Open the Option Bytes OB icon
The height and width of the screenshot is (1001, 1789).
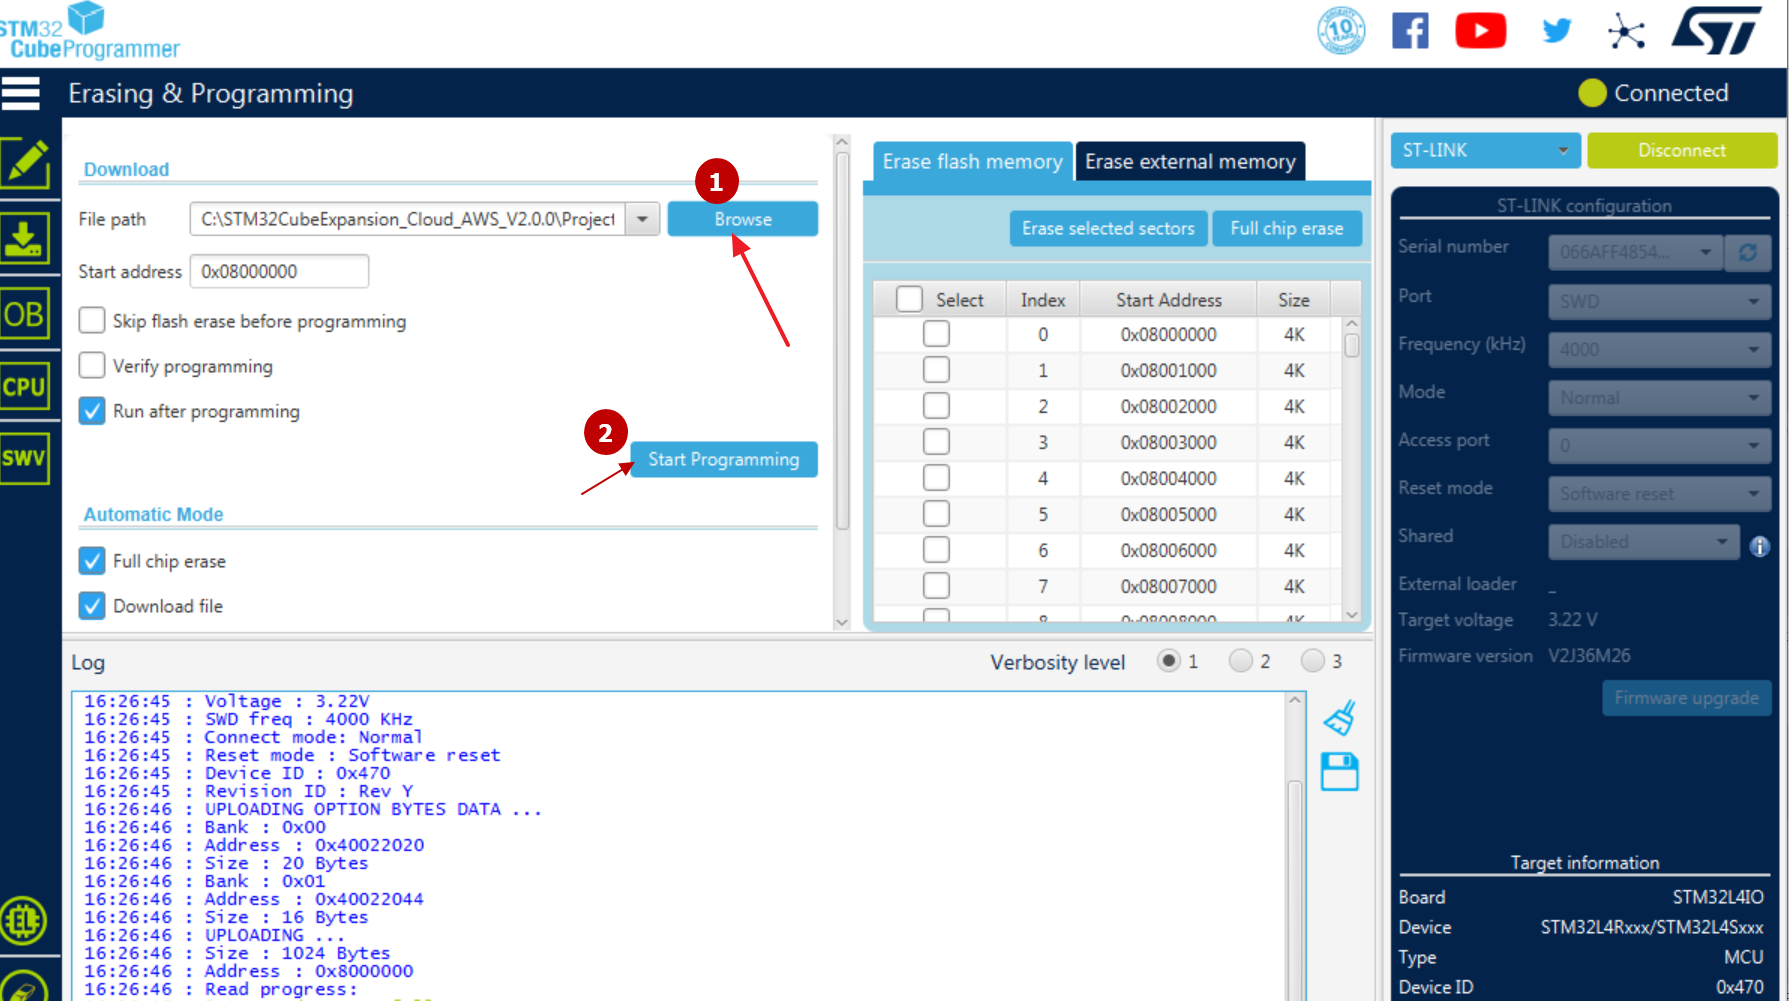(x=24, y=315)
